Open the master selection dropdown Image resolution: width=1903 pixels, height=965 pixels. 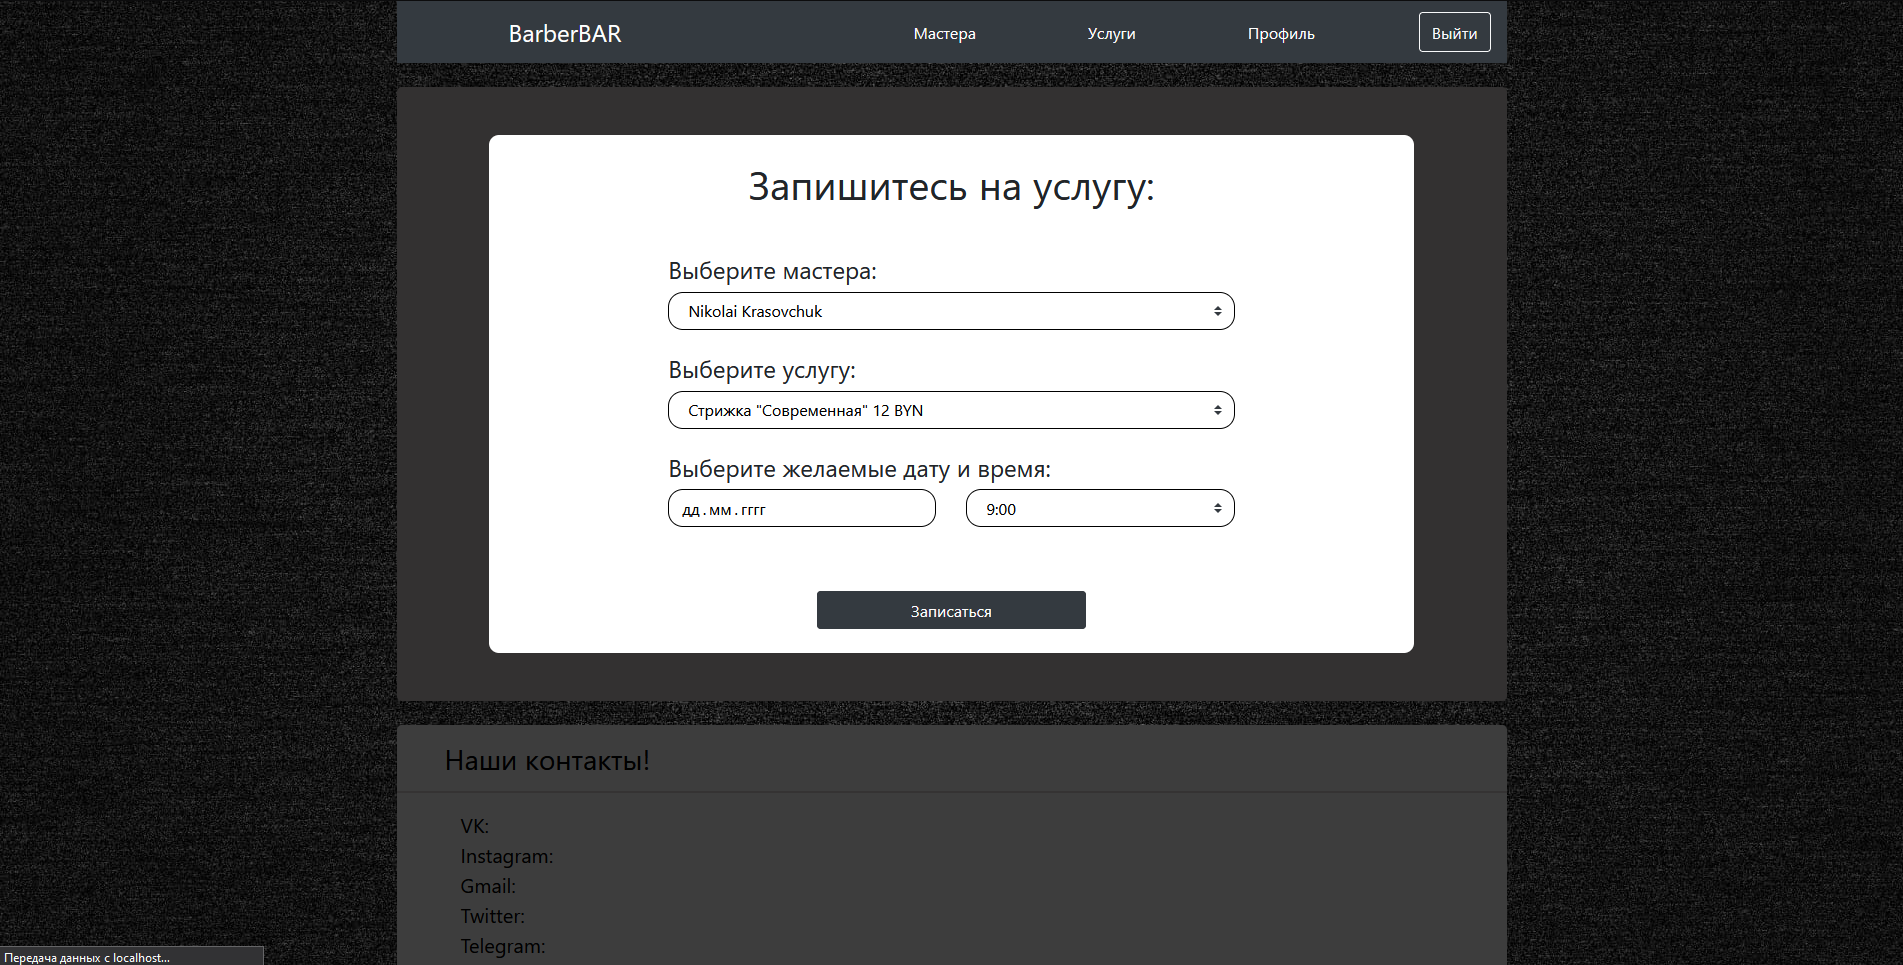[950, 311]
